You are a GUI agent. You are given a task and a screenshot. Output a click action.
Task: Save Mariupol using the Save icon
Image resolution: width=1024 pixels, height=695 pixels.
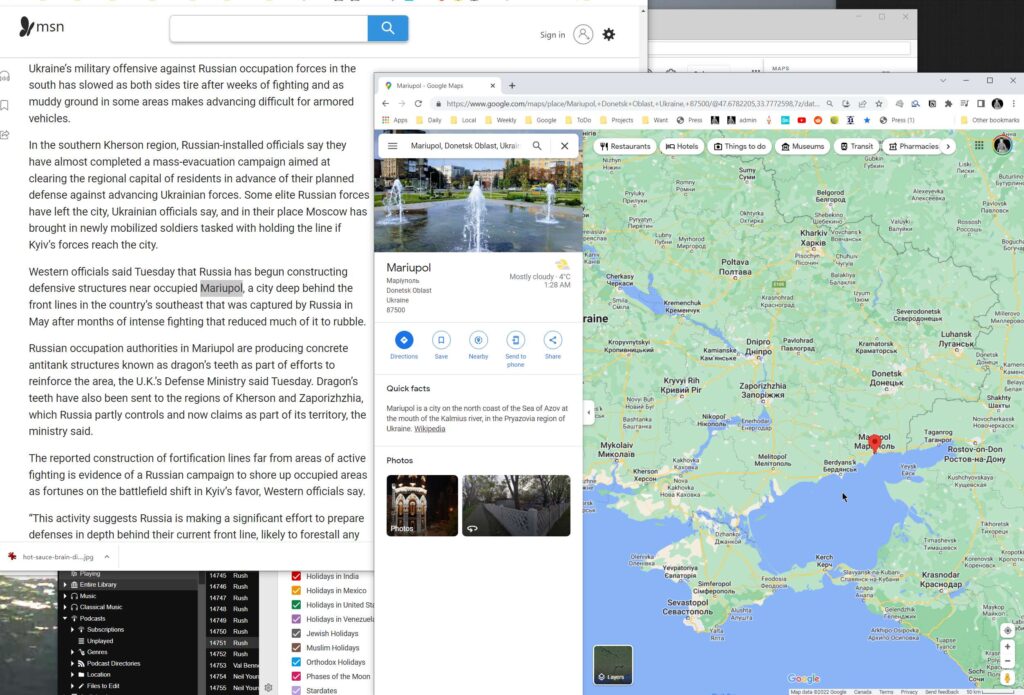[441, 340]
